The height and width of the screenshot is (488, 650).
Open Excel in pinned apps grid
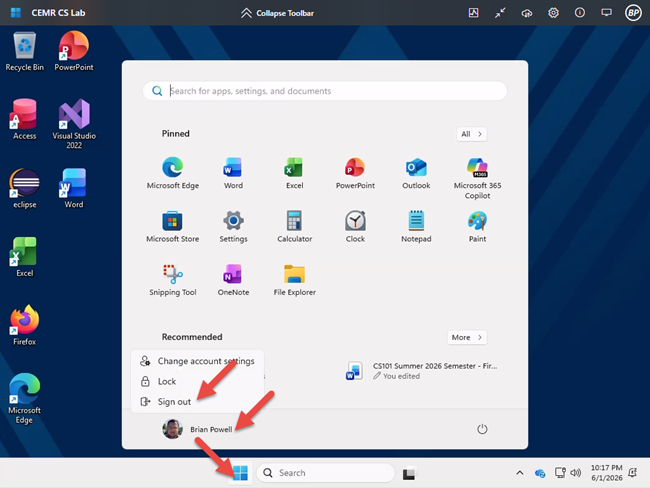click(x=294, y=173)
